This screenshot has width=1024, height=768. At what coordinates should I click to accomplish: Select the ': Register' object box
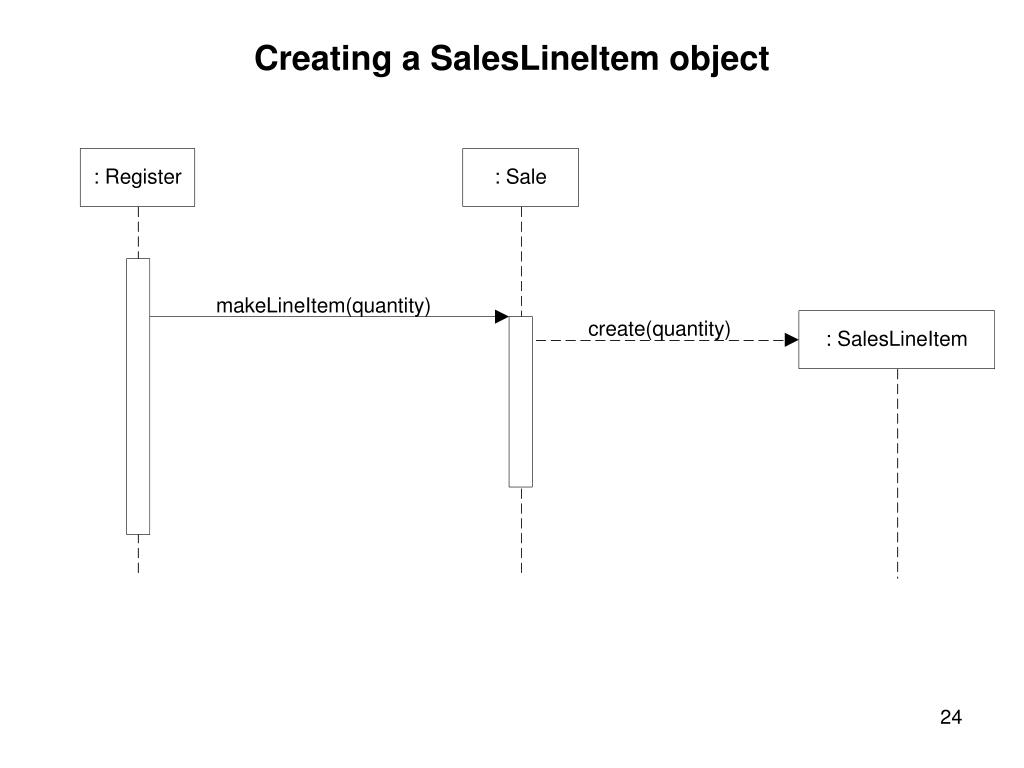coord(137,177)
